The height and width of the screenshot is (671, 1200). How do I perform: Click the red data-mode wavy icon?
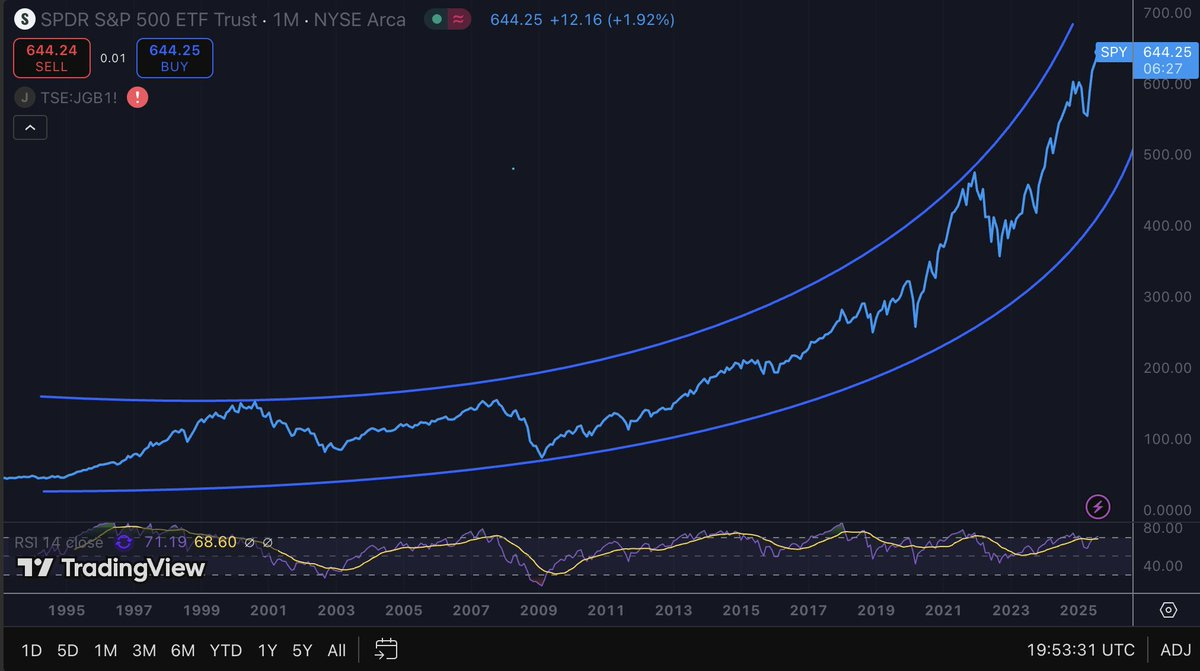click(x=459, y=19)
